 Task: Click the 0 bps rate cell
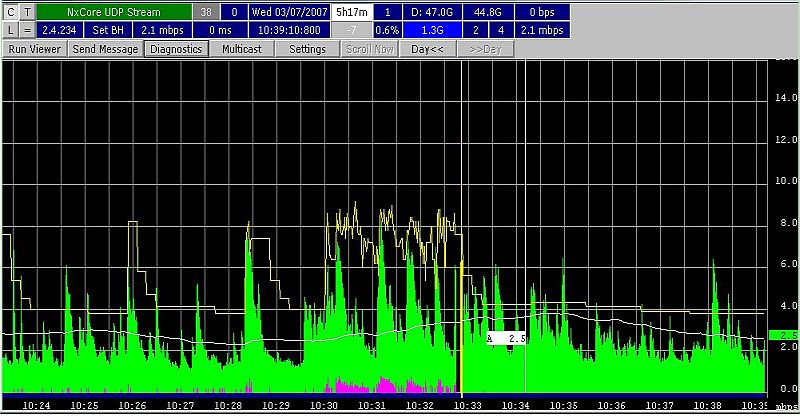542,12
